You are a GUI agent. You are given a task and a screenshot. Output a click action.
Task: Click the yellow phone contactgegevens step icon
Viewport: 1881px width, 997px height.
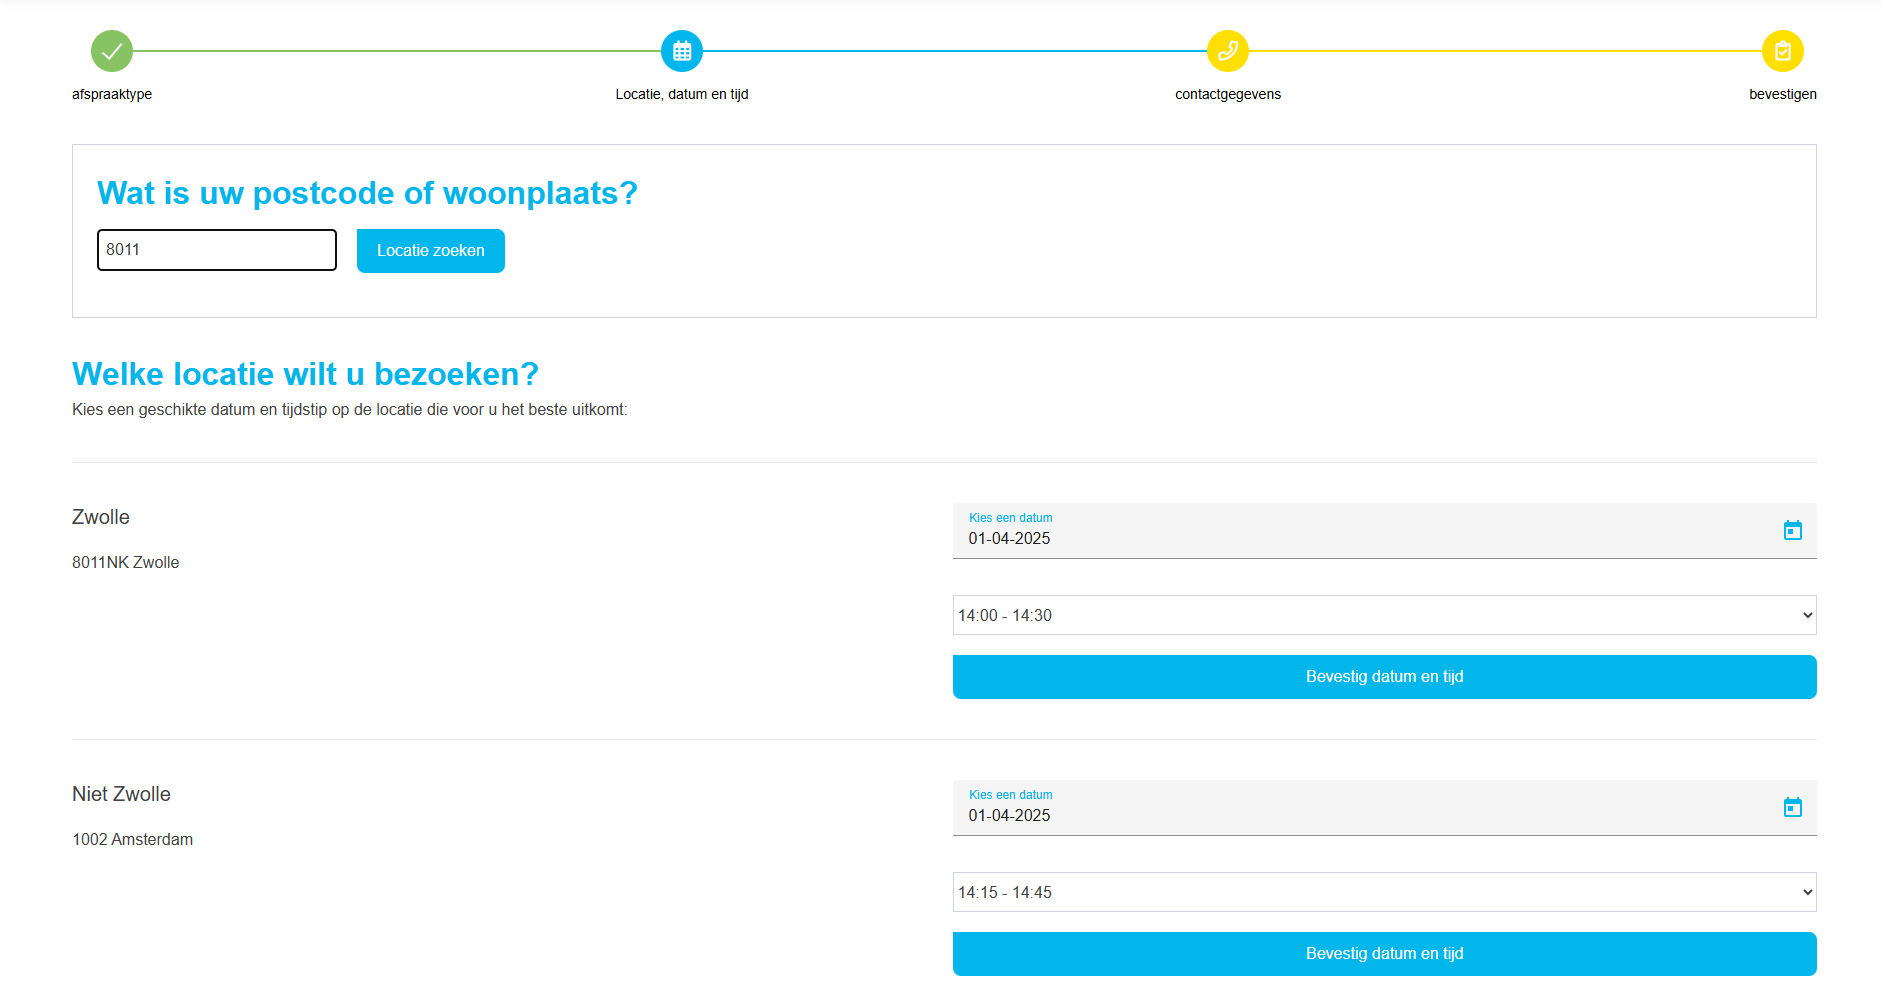tap(1227, 51)
